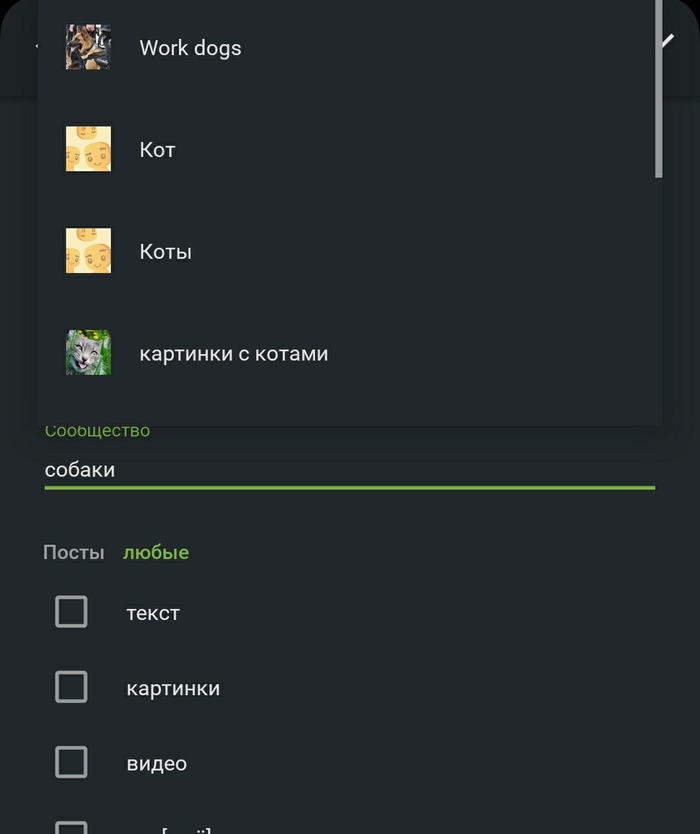Click the Посты section heading
Viewport: 700px width, 834px height.
tap(74, 552)
